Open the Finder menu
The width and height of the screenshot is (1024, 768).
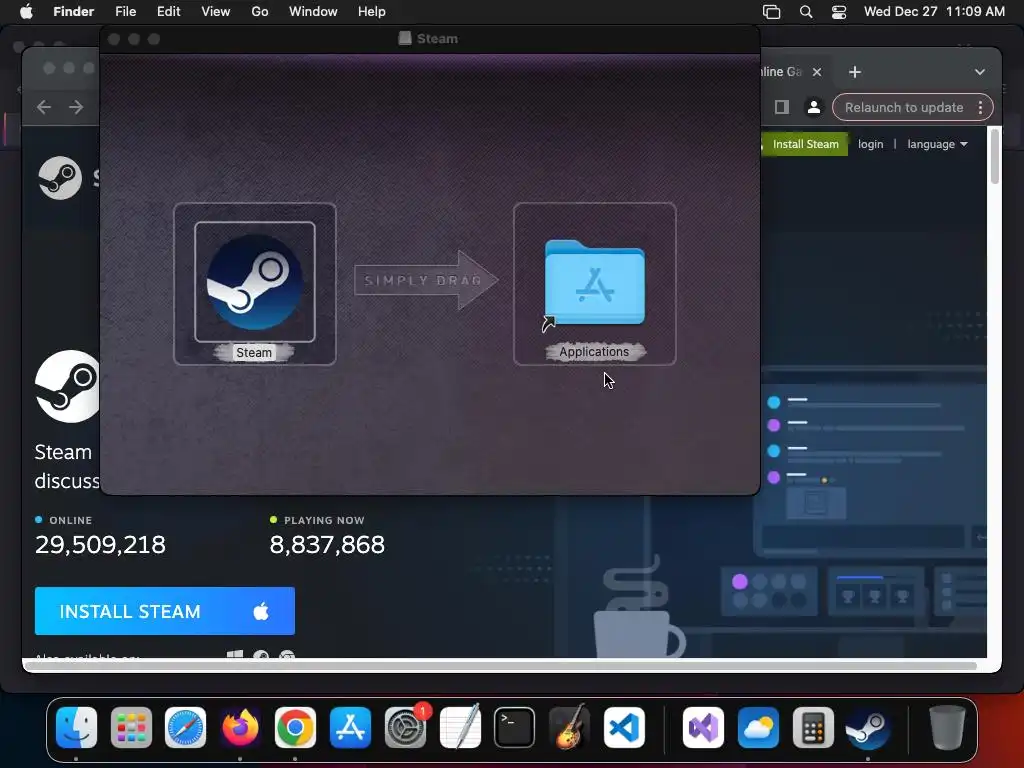(x=73, y=11)
